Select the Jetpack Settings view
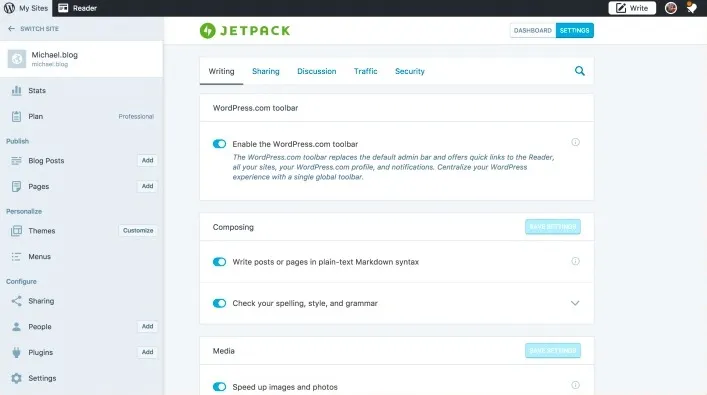 coord(574,30)
